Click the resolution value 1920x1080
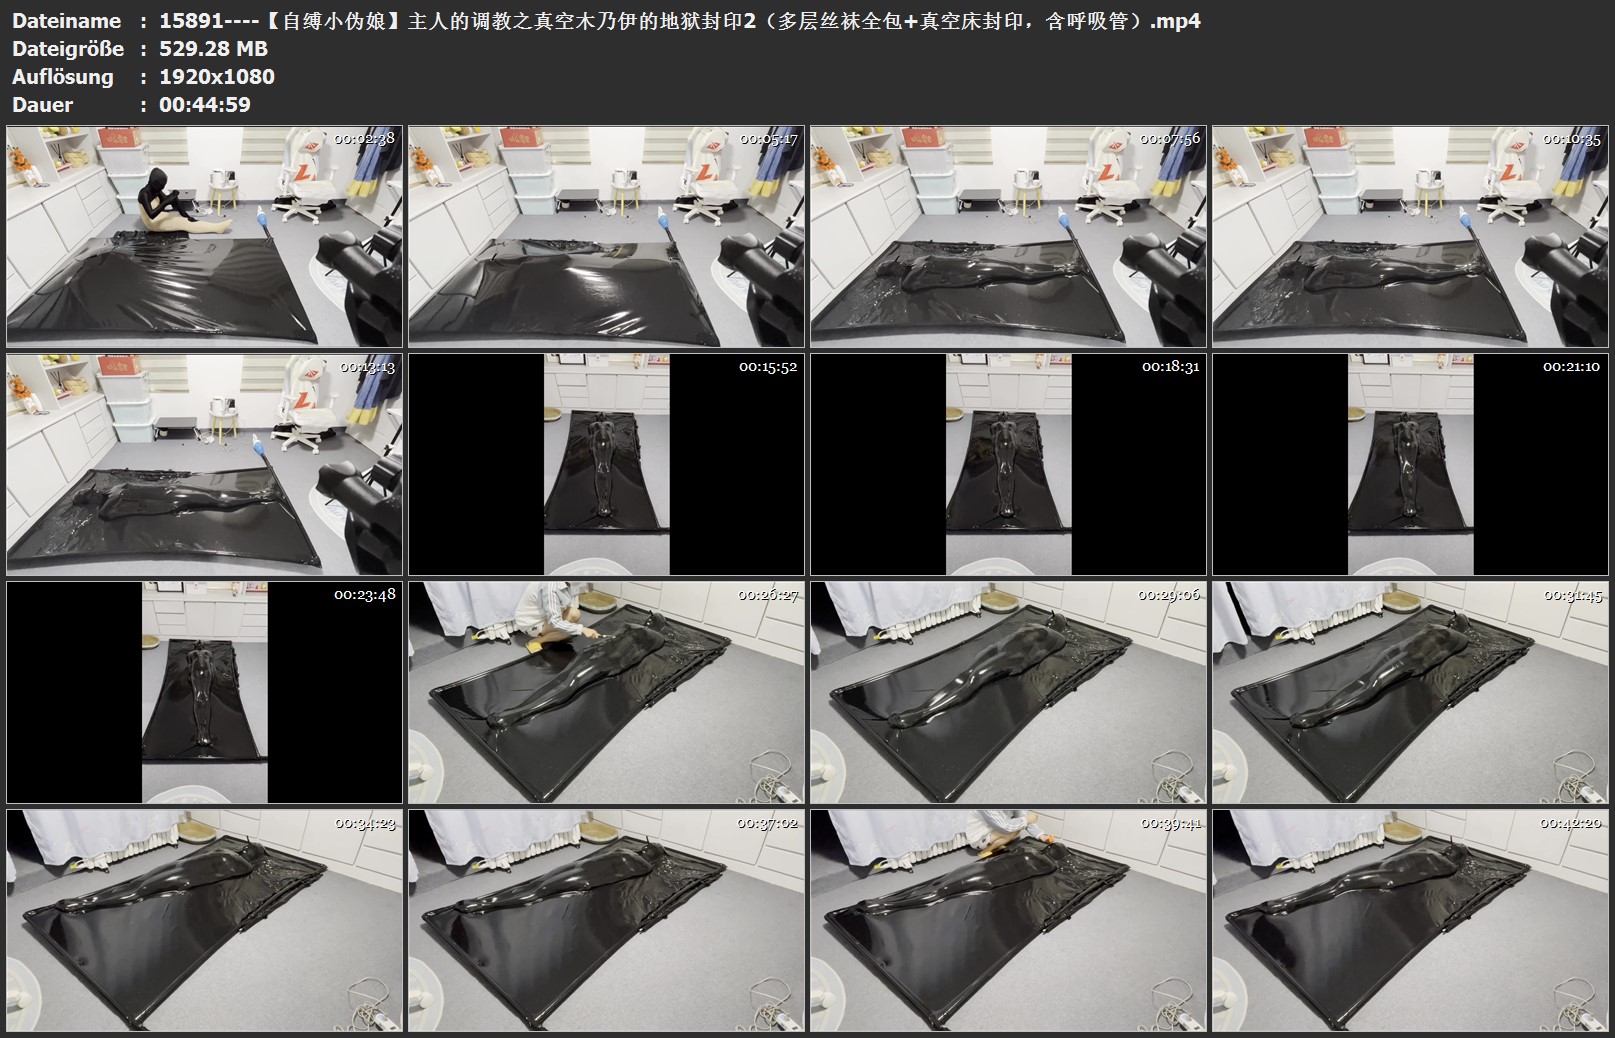The width and height of the screenshot is (1615, 1038). click(216, 77)
